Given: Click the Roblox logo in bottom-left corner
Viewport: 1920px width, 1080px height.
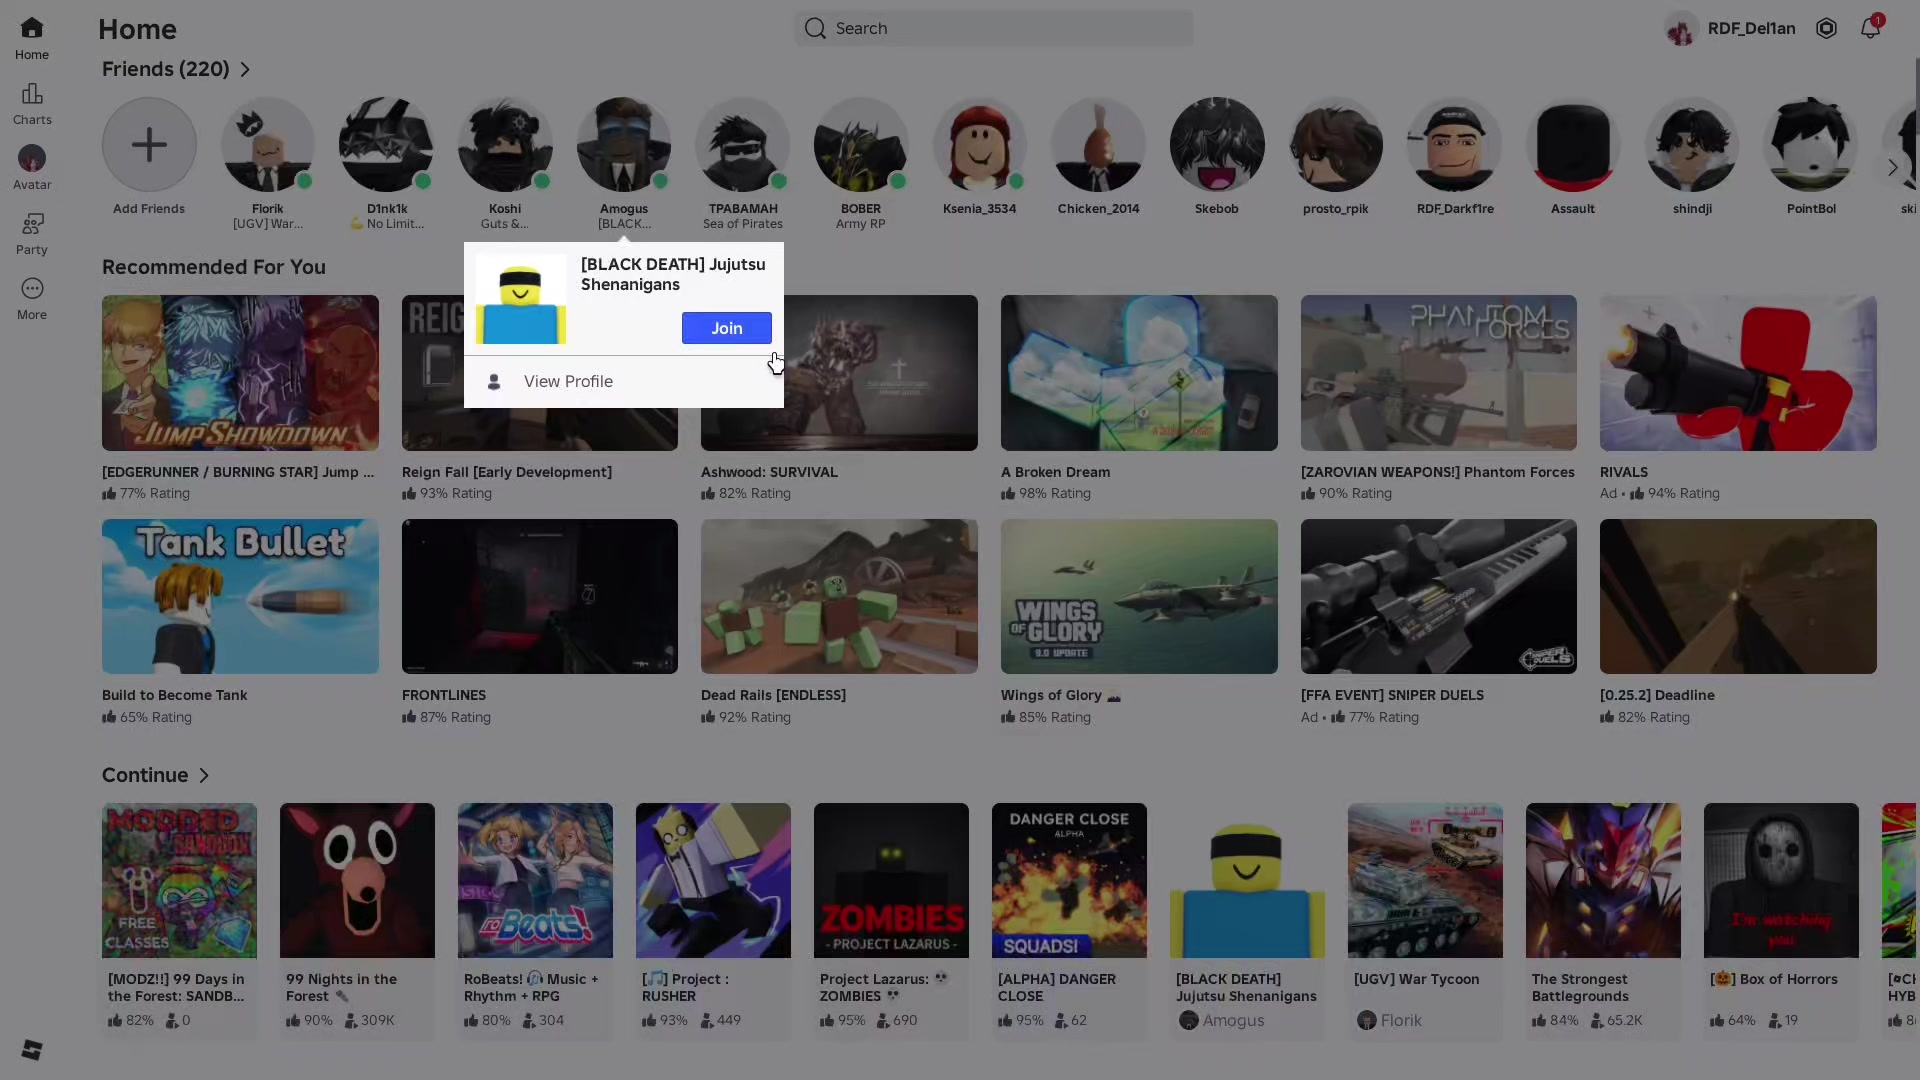Looking at the screenshot, I should pyautogui.click(x=32, y=1049).
